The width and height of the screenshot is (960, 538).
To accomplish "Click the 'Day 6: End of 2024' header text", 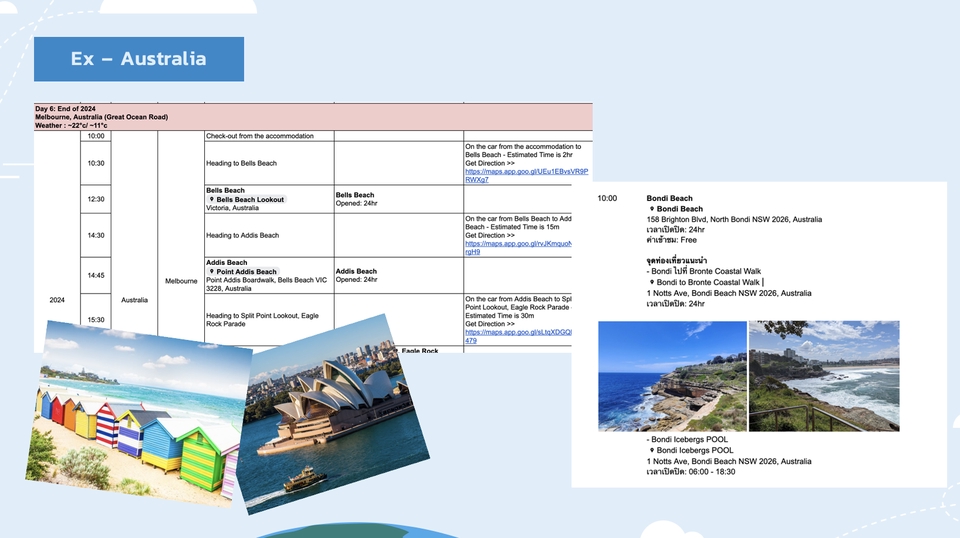I will tap(66, 108).
